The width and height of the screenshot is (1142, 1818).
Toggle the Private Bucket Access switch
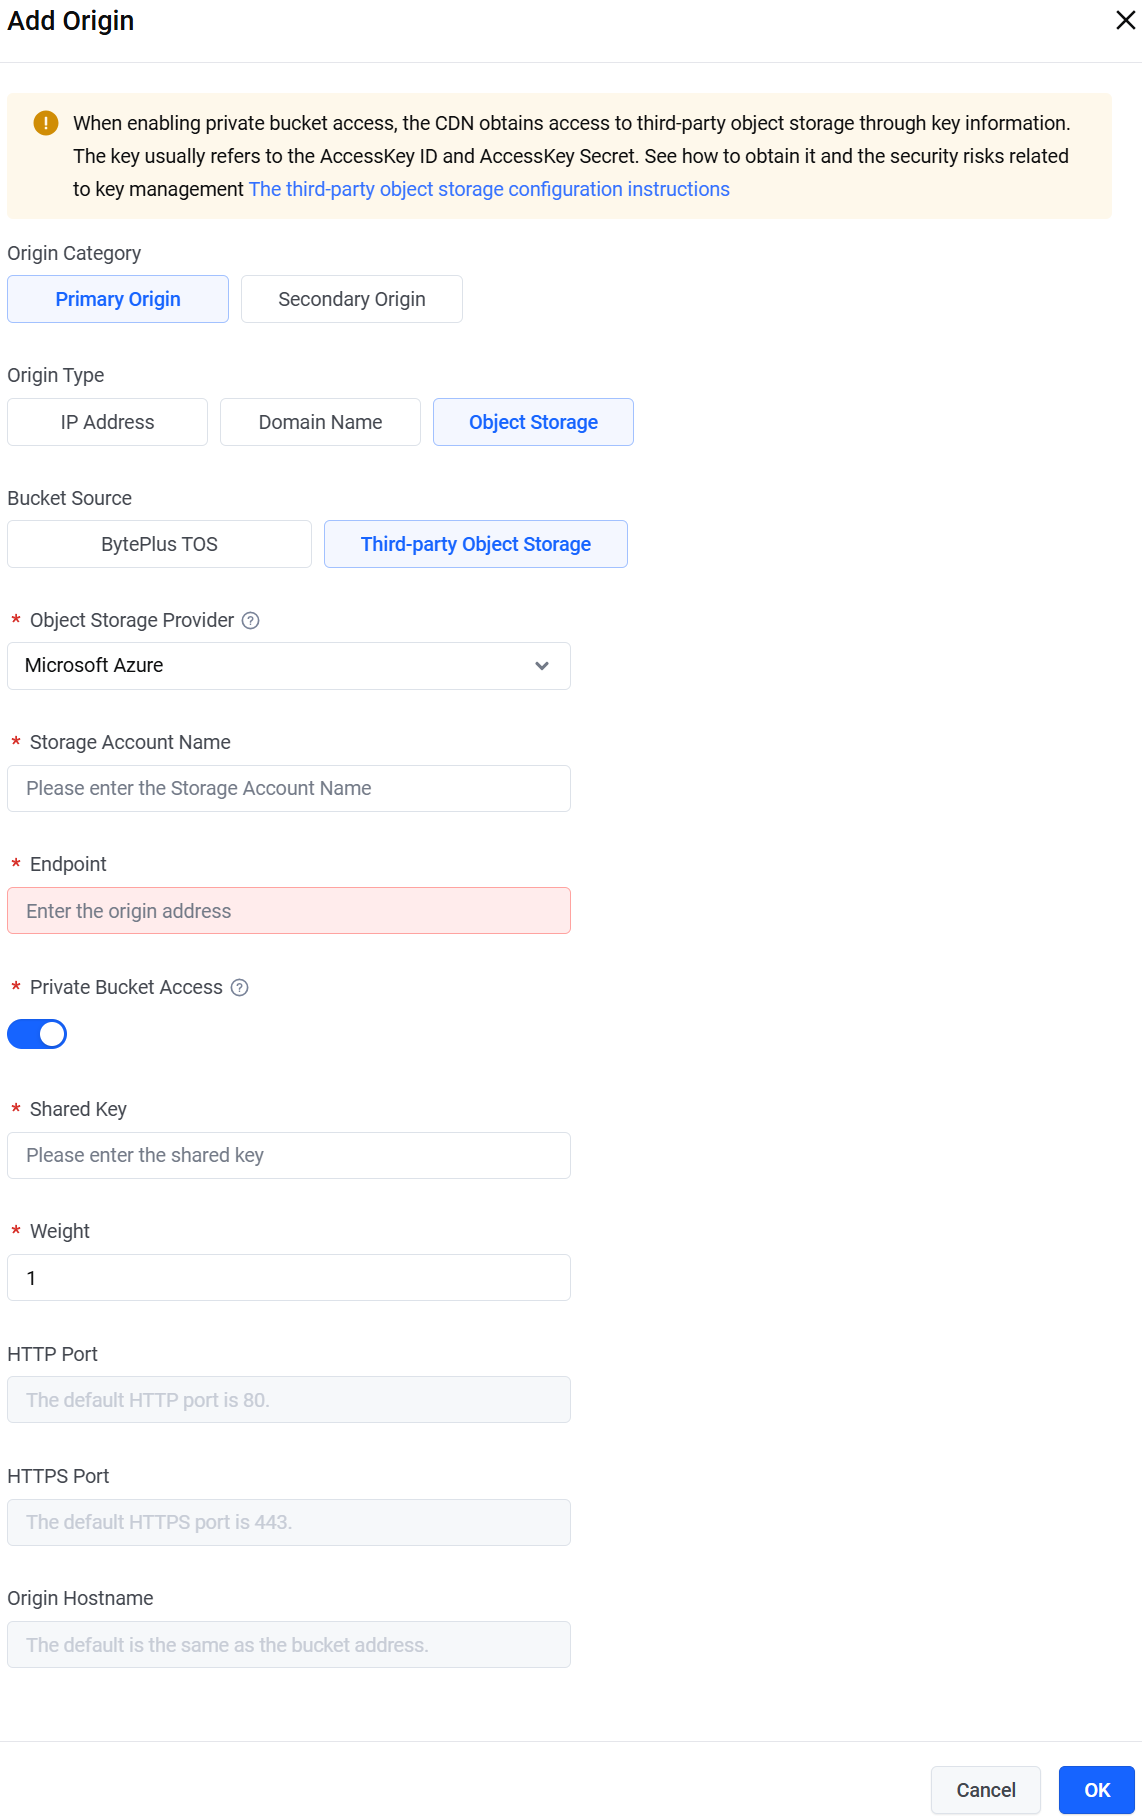pos(37,1034)
